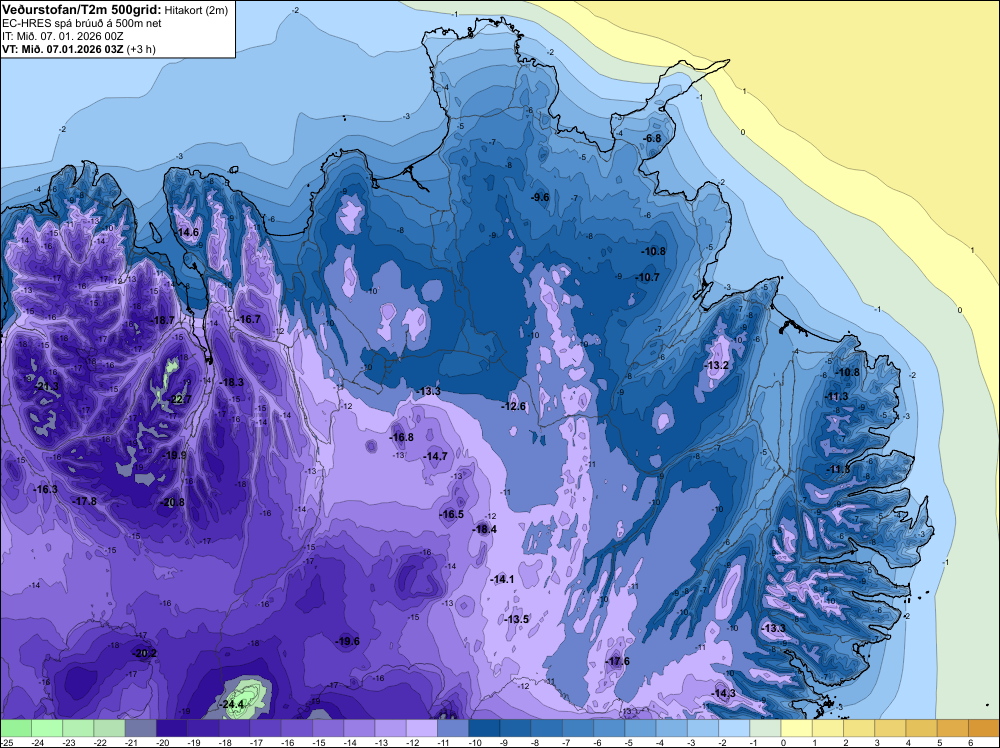Click the yellow legend swatch between 0 and 1

coord(797,728)
